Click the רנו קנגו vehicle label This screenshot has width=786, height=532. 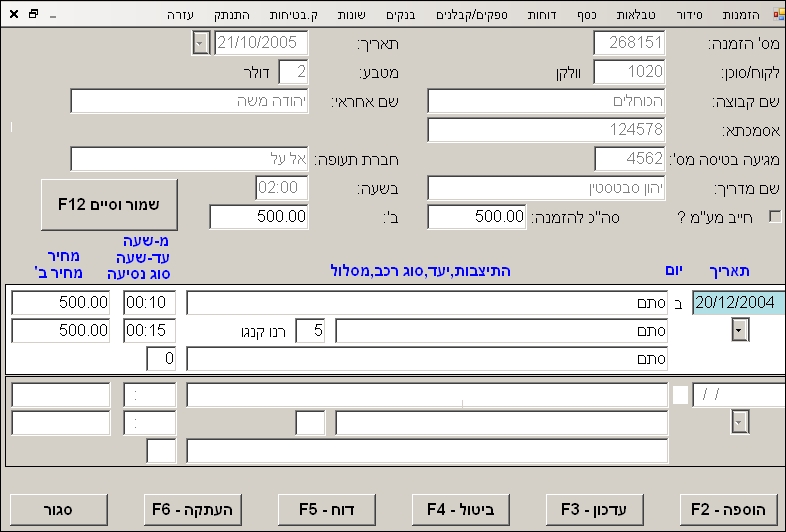[x=264, y=332]
